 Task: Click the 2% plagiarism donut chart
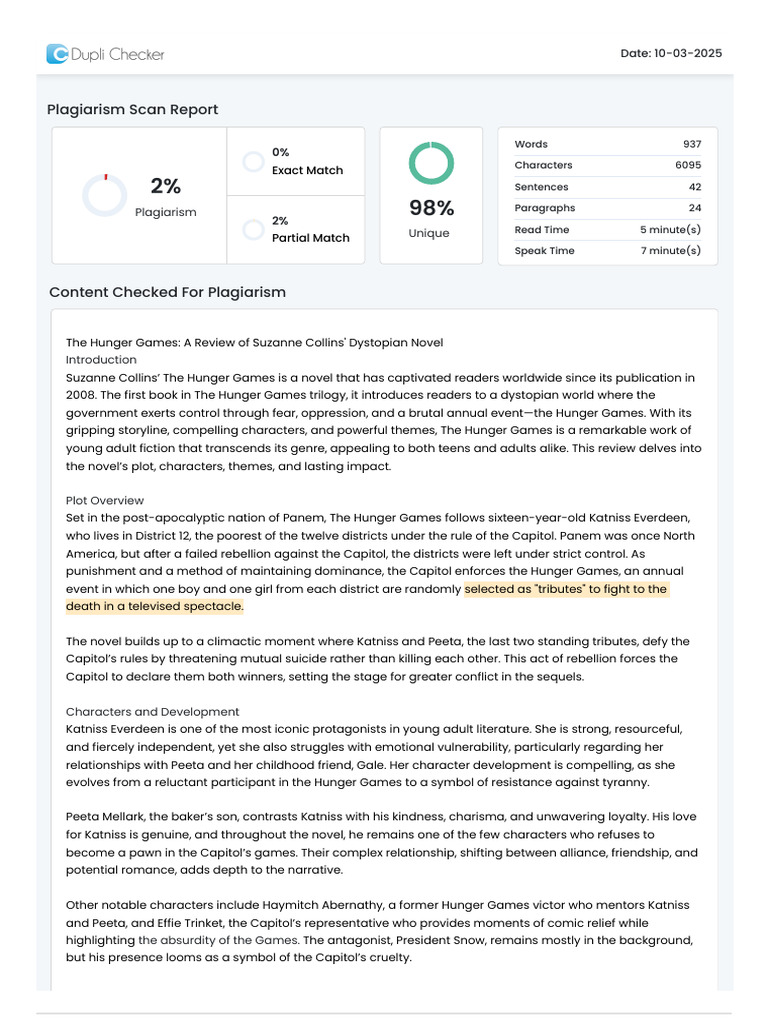click(x=105, y=195)
